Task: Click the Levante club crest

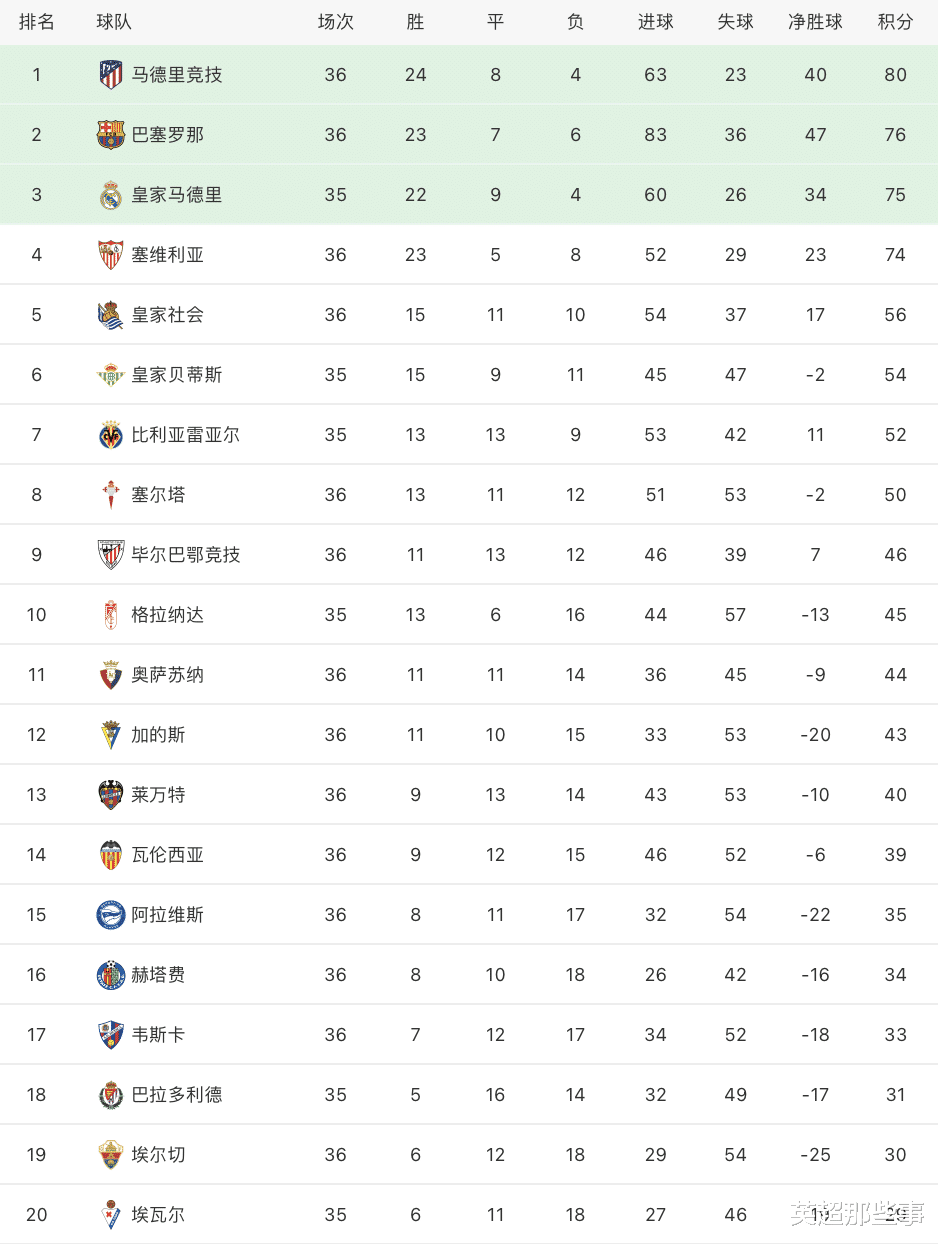Action: [110, 795]
